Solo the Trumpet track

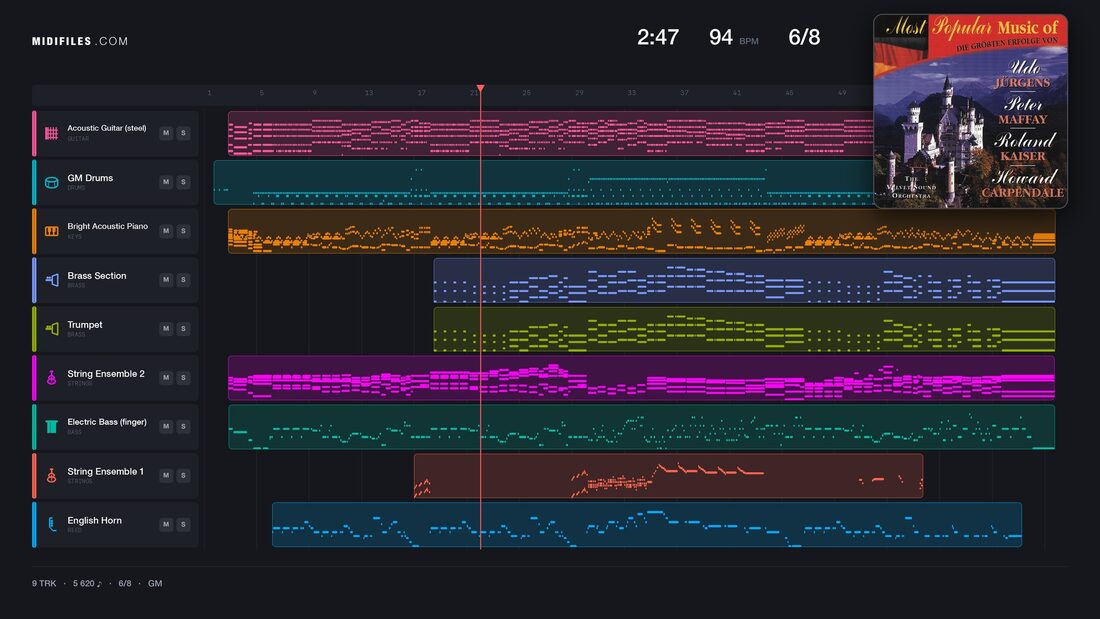coord(183,328)
